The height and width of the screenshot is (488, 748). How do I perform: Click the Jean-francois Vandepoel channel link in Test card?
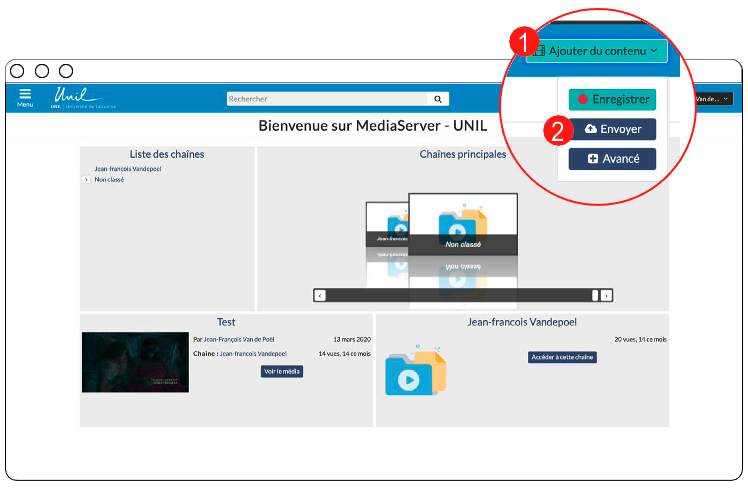click(253, 353)
